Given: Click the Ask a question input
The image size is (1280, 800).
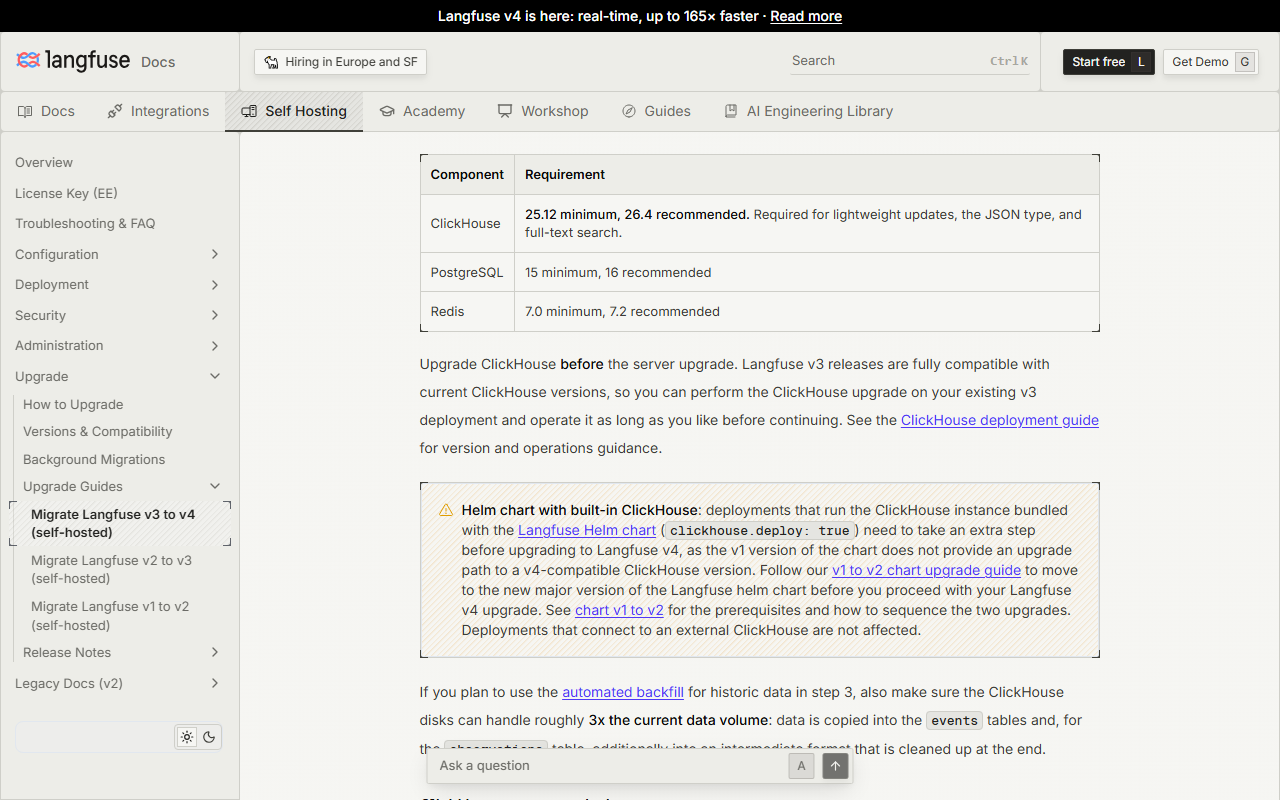Looking at the screenshot, I should (x=610, y=766).
